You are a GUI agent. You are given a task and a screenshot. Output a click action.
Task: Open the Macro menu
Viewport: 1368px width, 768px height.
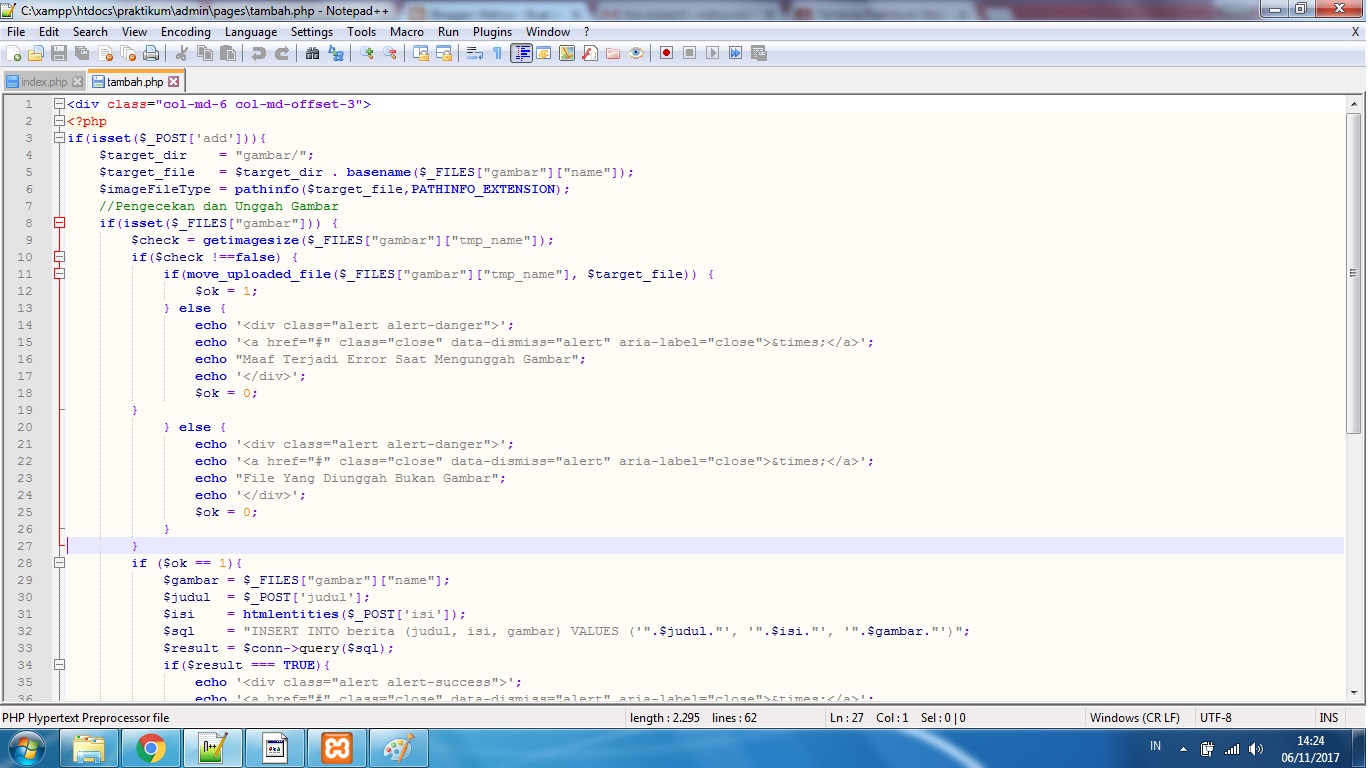point(407,32)
